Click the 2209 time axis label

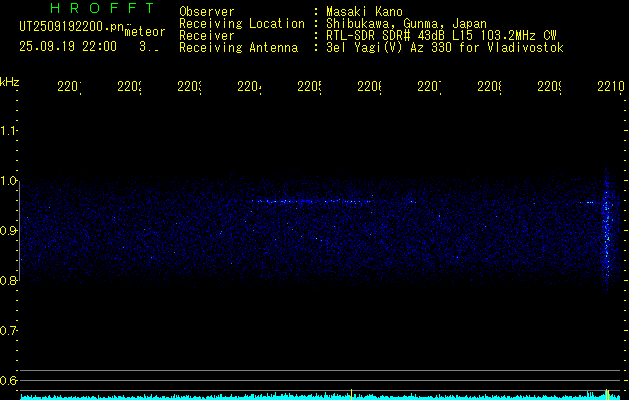tap(550, 87)
